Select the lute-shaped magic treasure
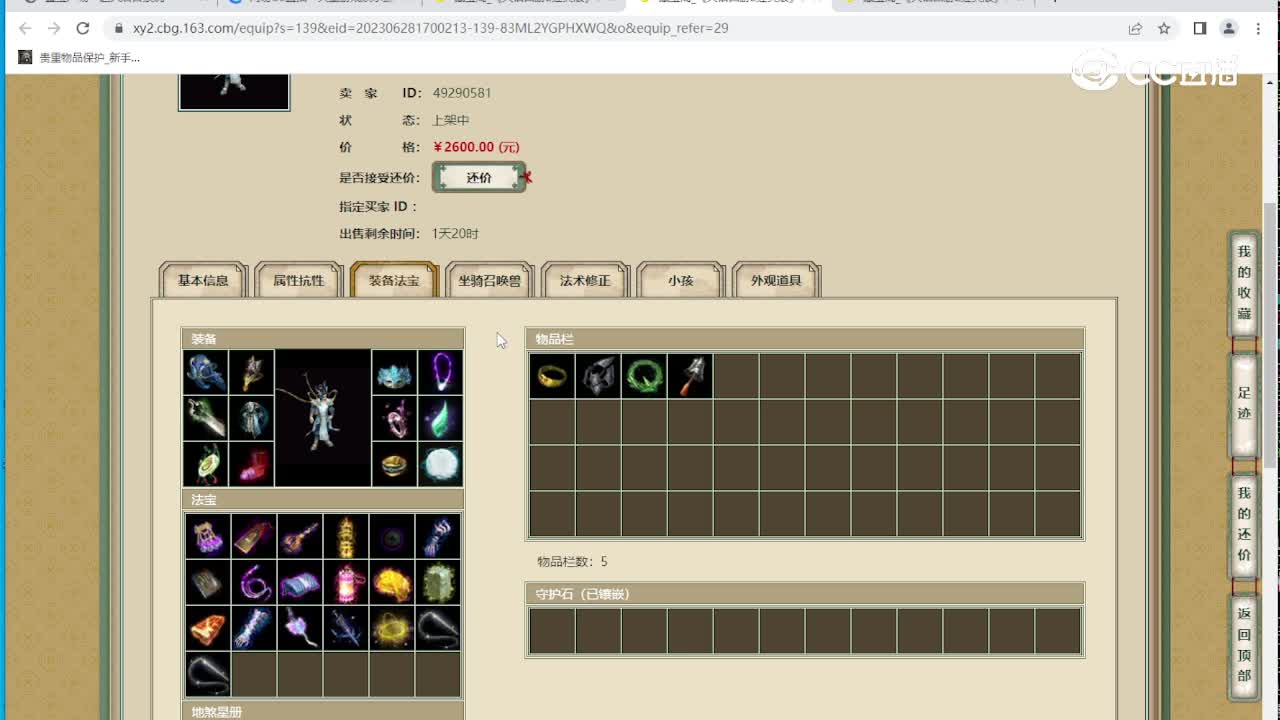 [x=300, y=536]
